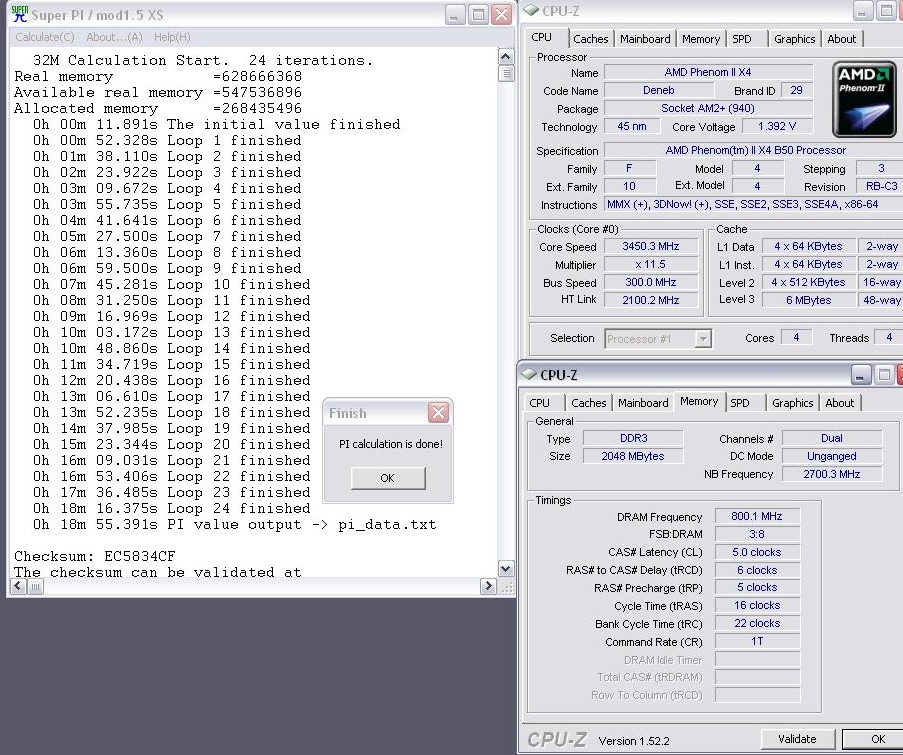Click the vertical scrollbar thumb in Super PI
903x755 pixels.
[x=505, y=73]
